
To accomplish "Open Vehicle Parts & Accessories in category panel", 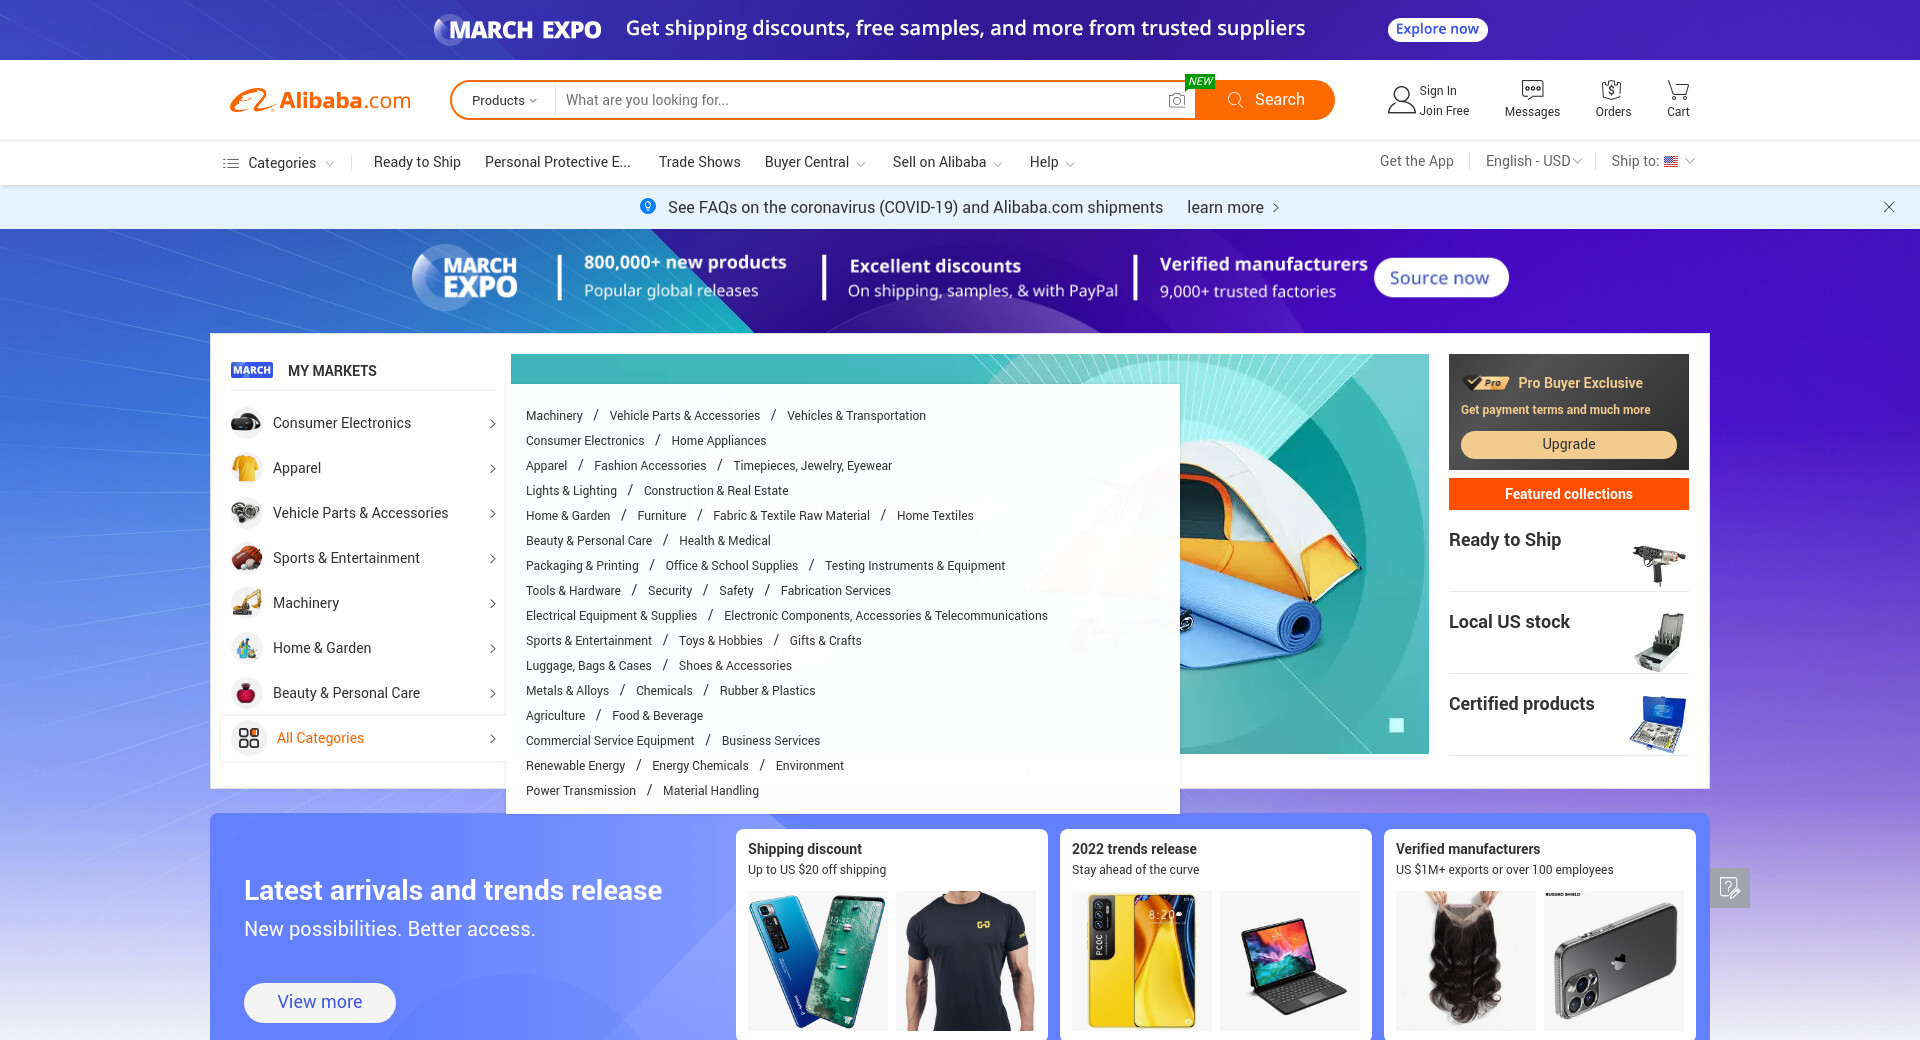I will point(685,416).
